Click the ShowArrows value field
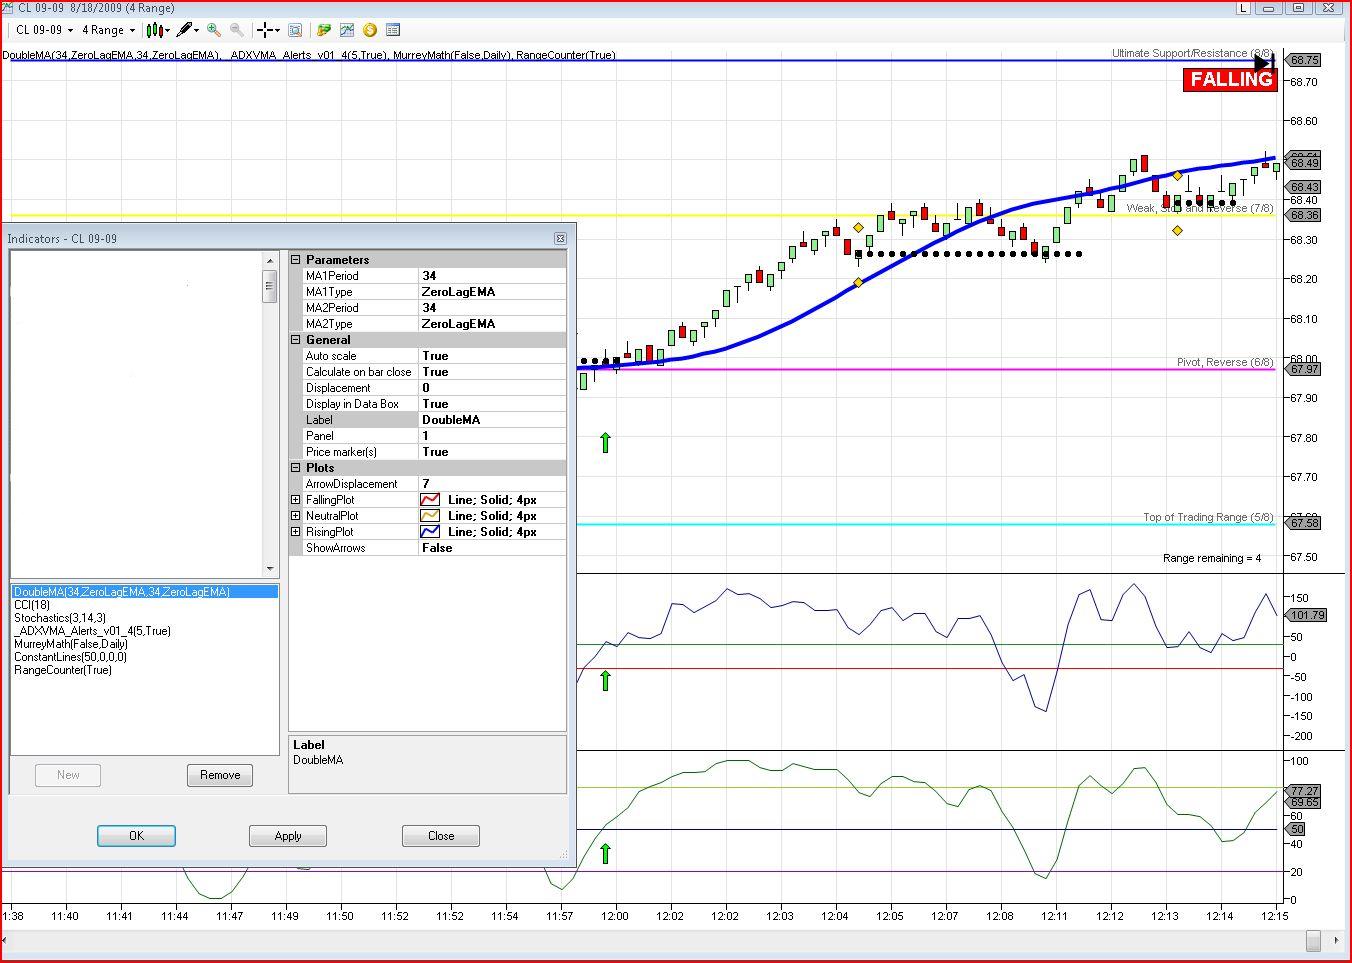1352x963 pixels. coord(492,548)
